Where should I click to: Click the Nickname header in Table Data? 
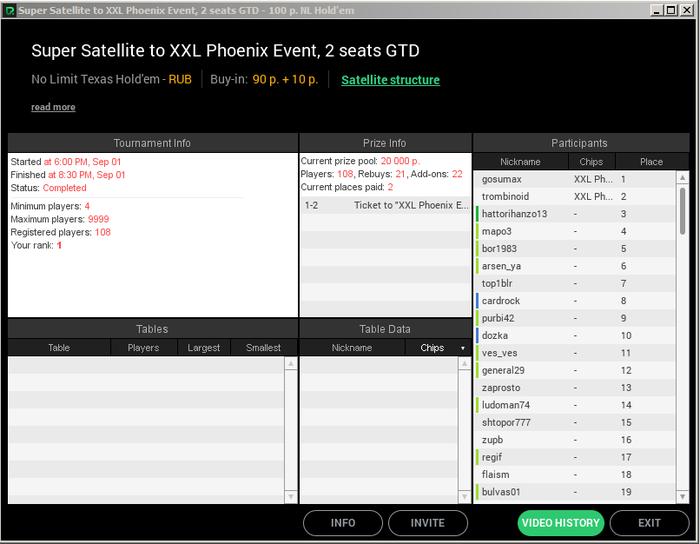pyautogui.click(x=352, y=348)
